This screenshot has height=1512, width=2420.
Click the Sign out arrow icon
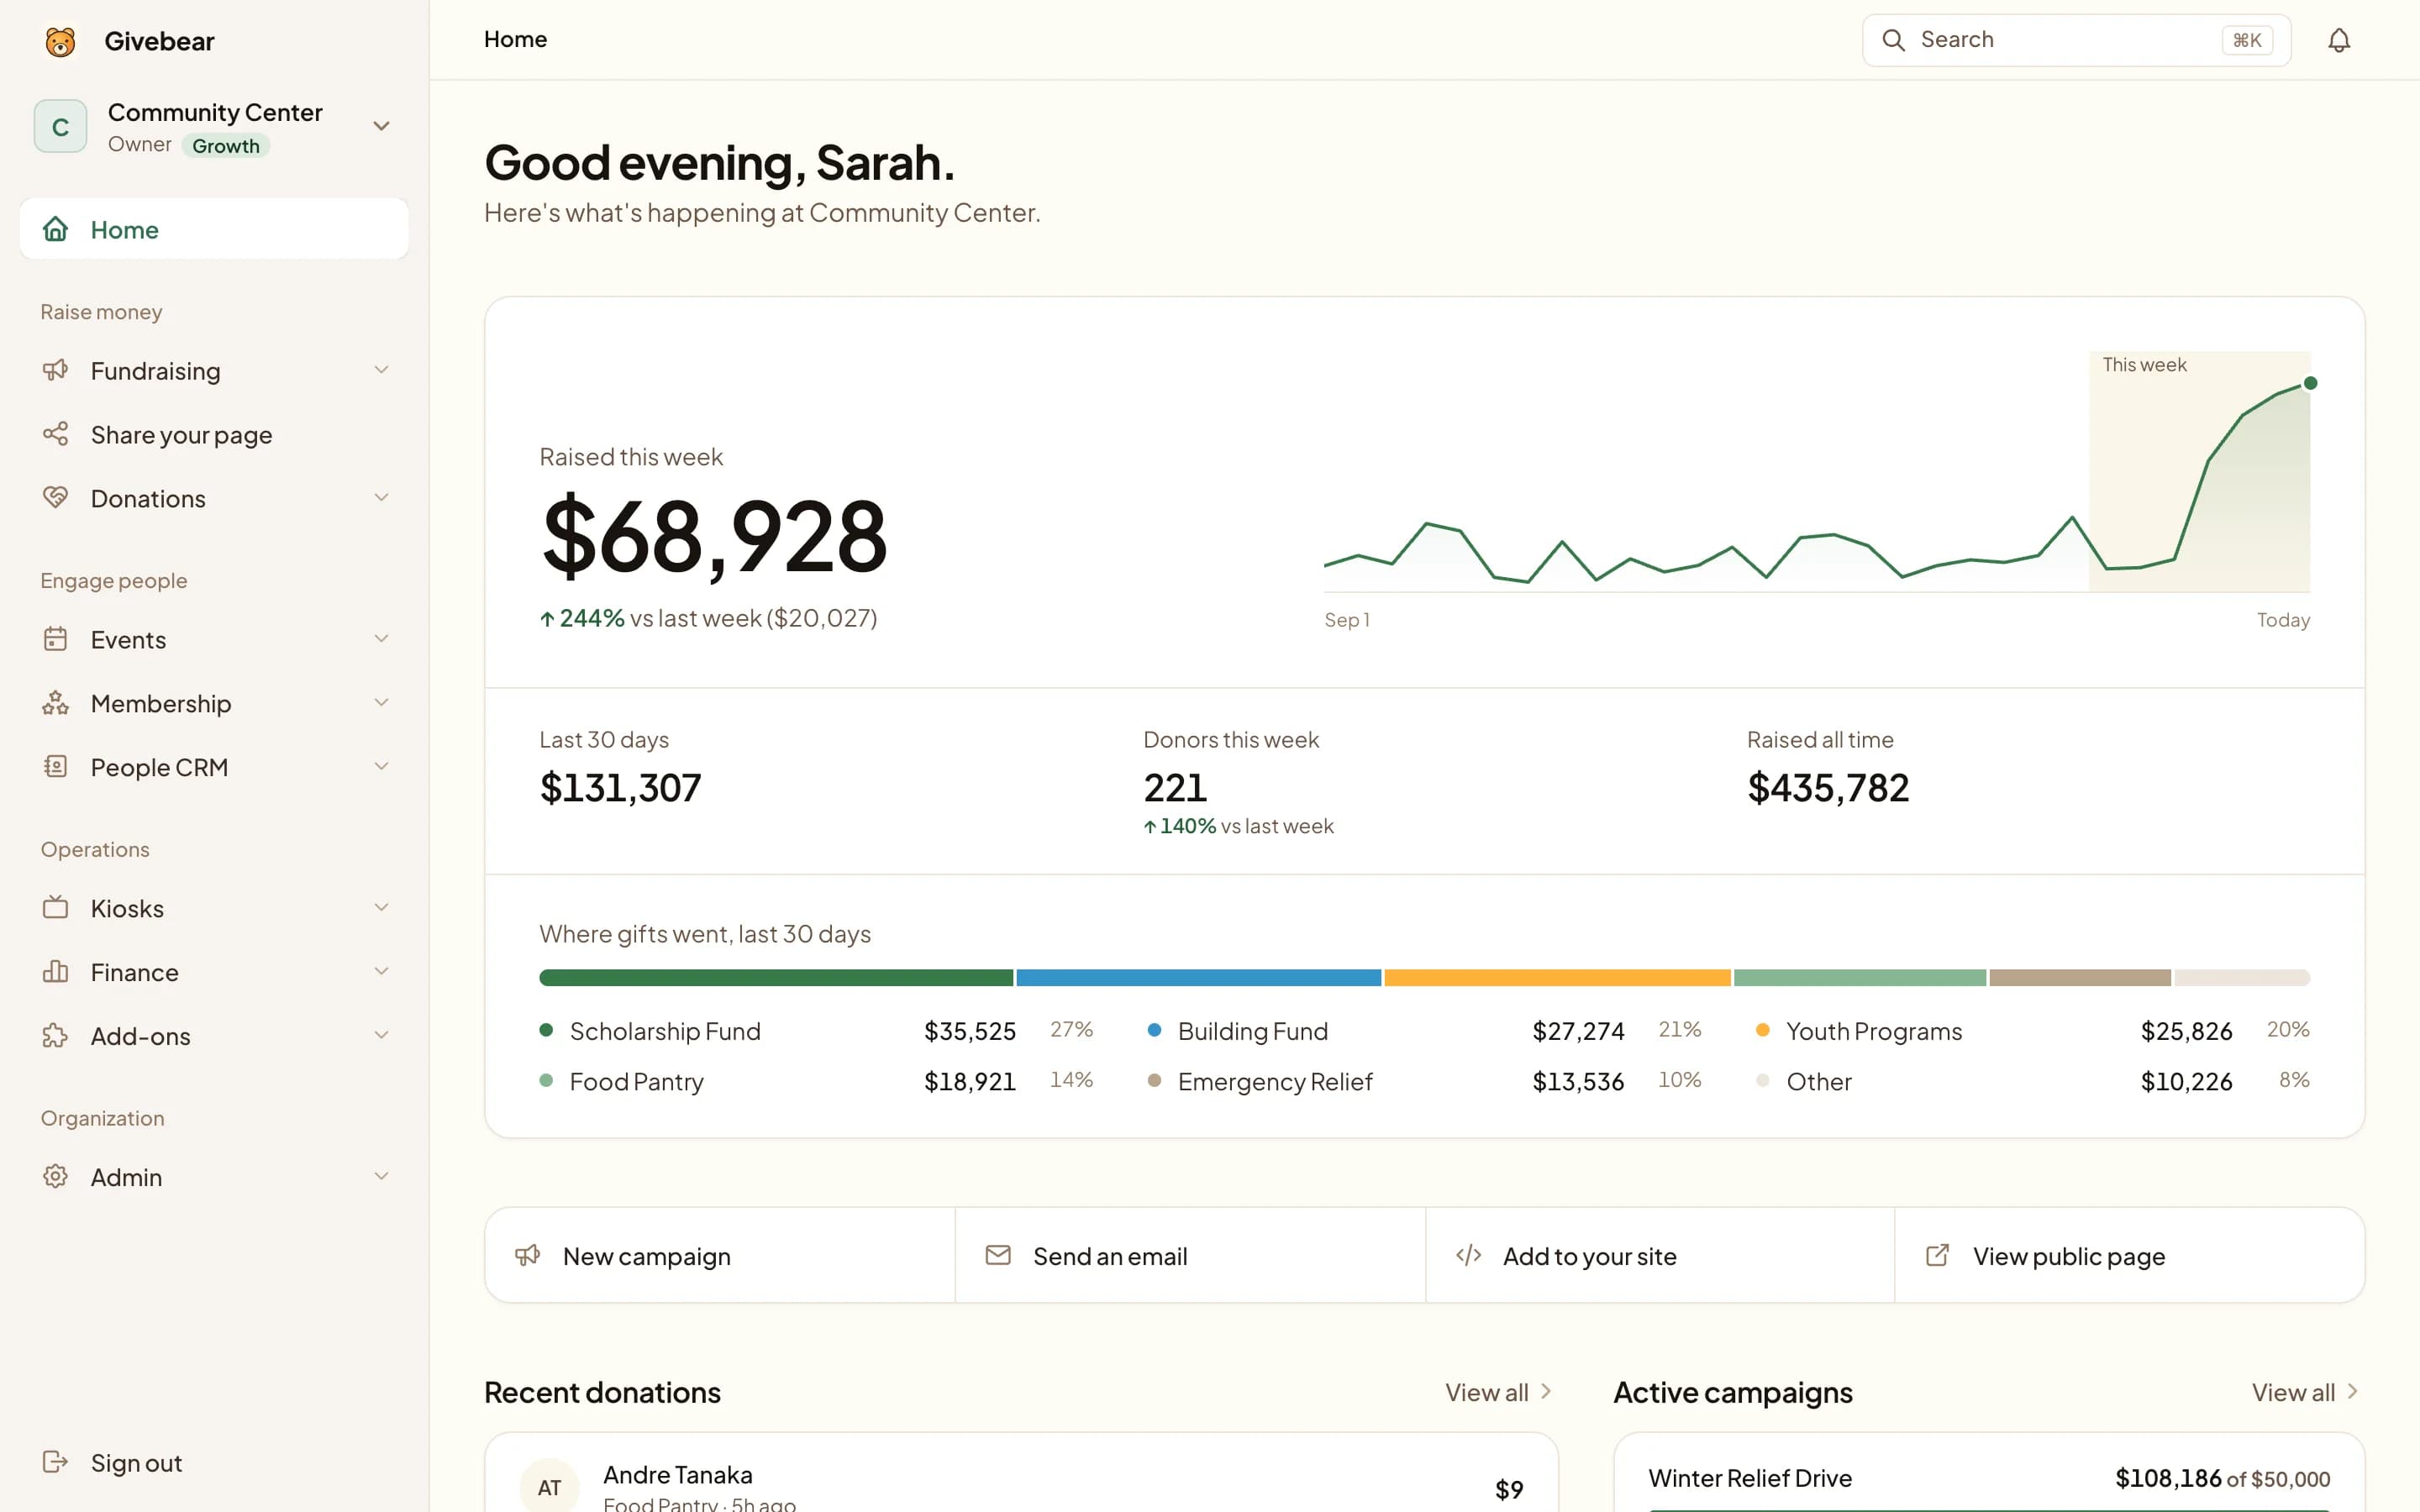(55, 1462)
